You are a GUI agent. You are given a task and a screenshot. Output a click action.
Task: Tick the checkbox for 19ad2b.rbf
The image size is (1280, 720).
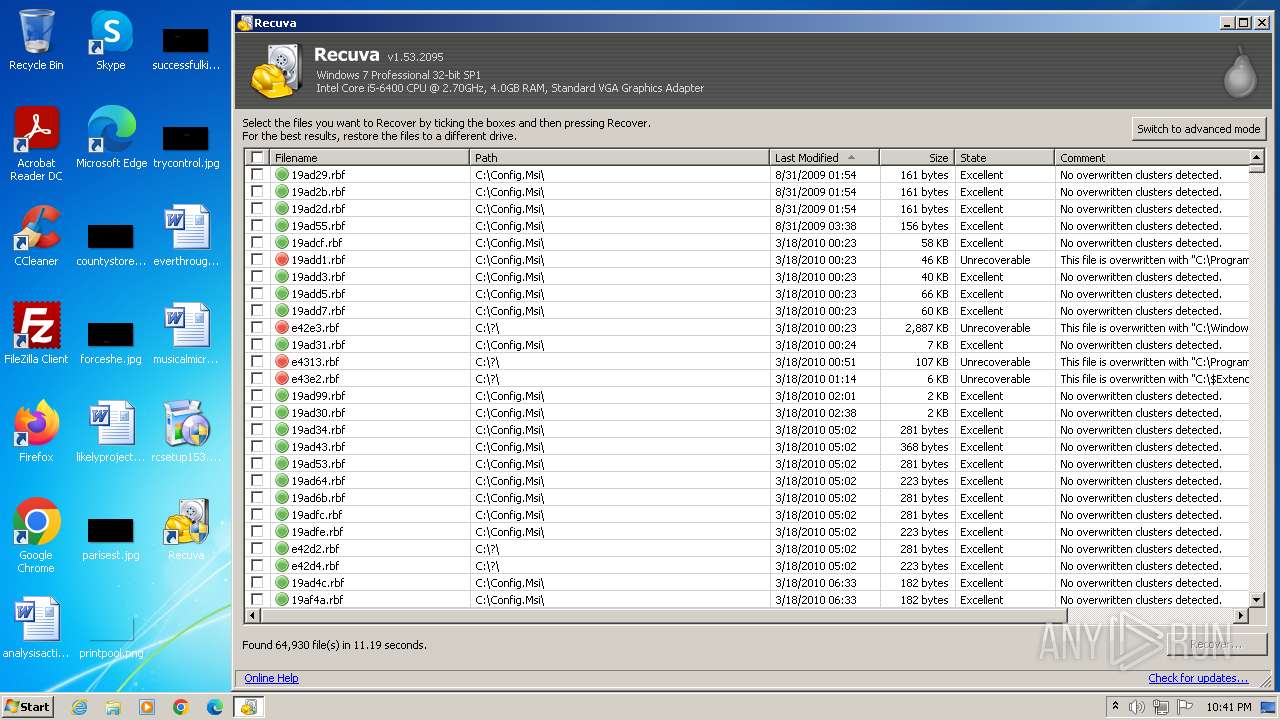click(x=257, y=191)
